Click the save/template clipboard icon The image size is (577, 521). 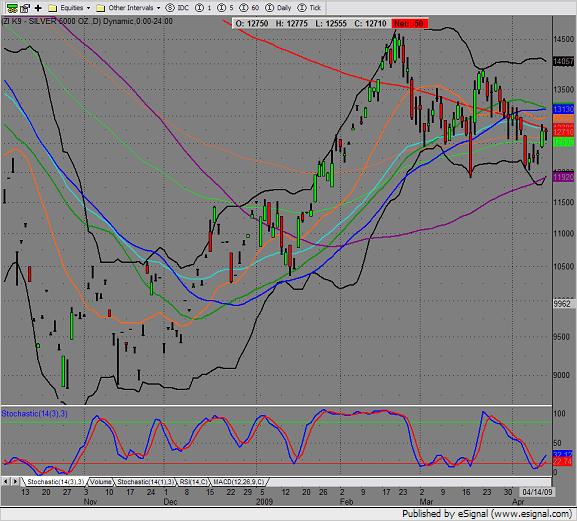coord(25,8)
